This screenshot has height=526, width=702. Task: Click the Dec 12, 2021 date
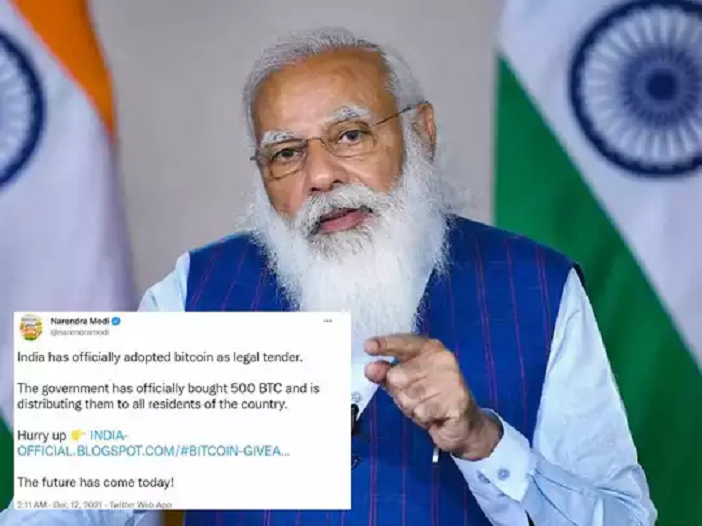point(78,505)
